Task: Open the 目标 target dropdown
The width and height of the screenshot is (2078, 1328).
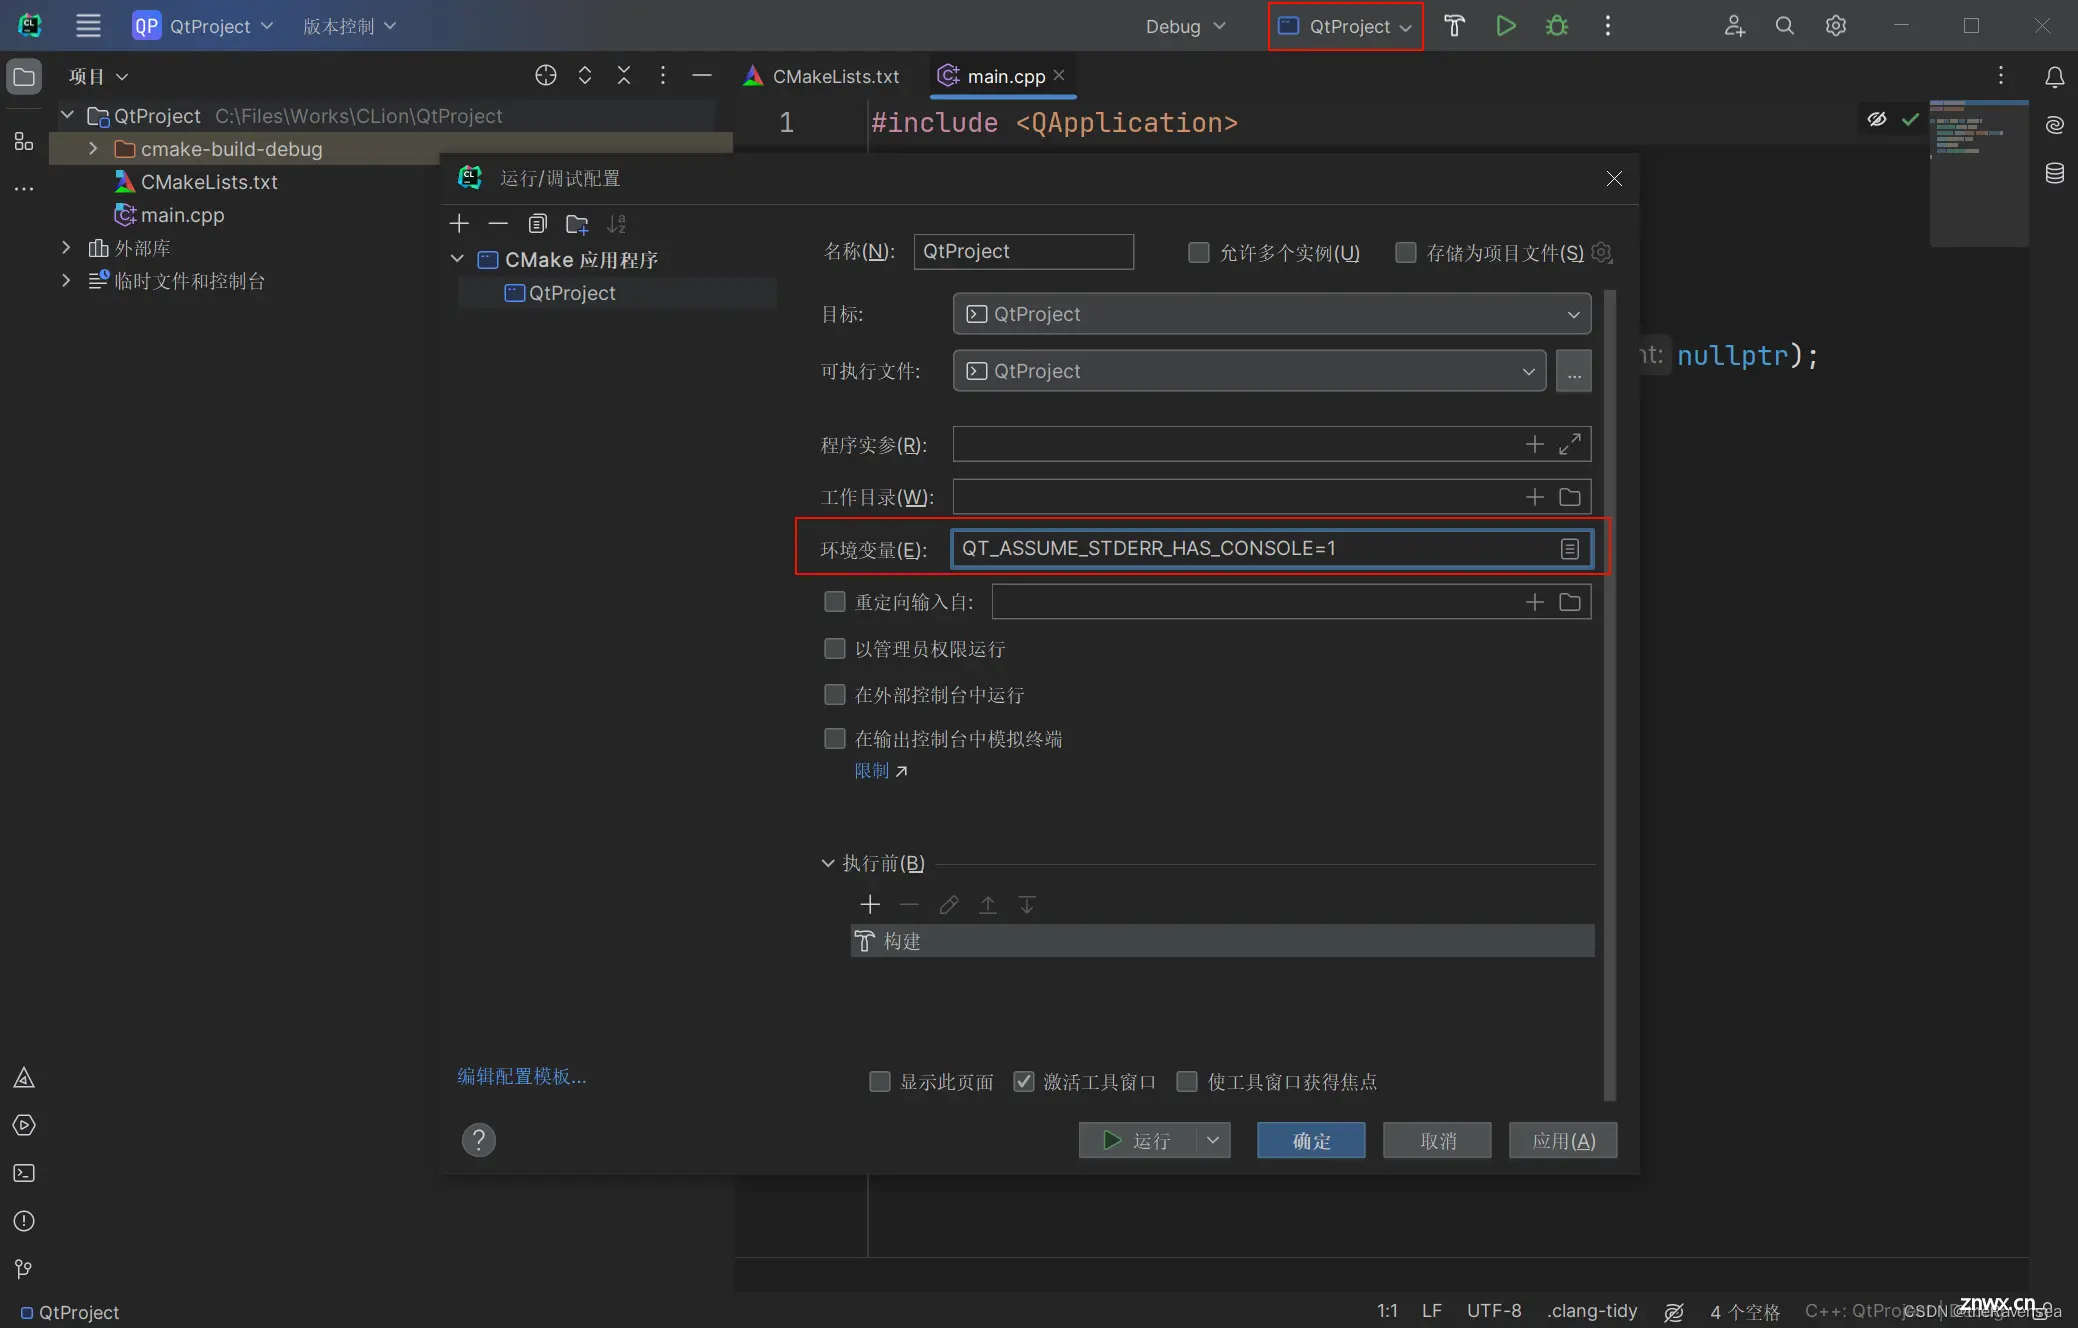Action: coord(1271,314)
